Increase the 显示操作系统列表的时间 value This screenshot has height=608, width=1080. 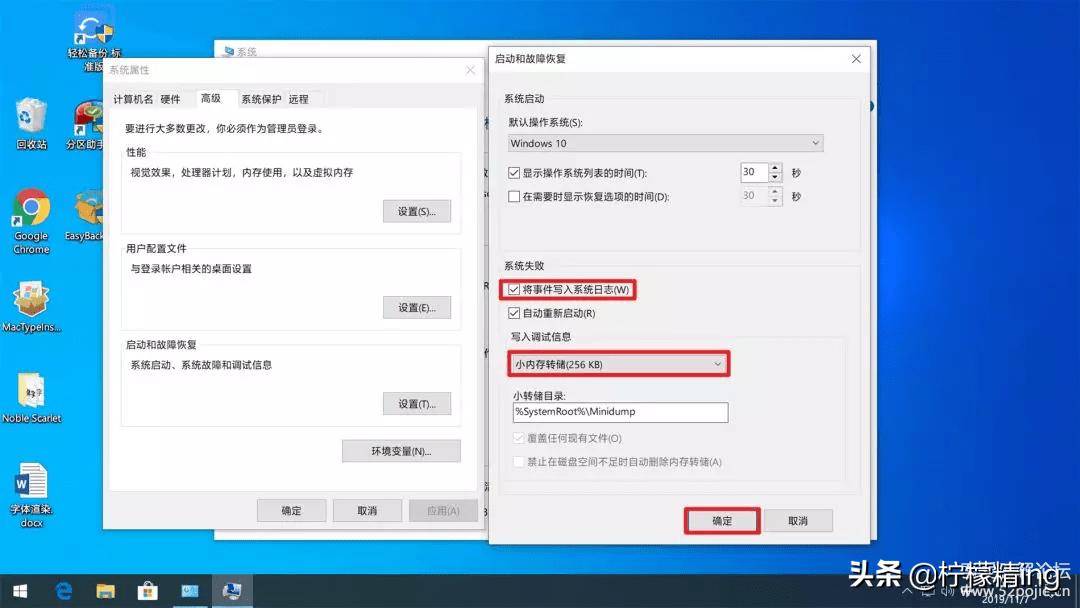click(x=775, y=166)
